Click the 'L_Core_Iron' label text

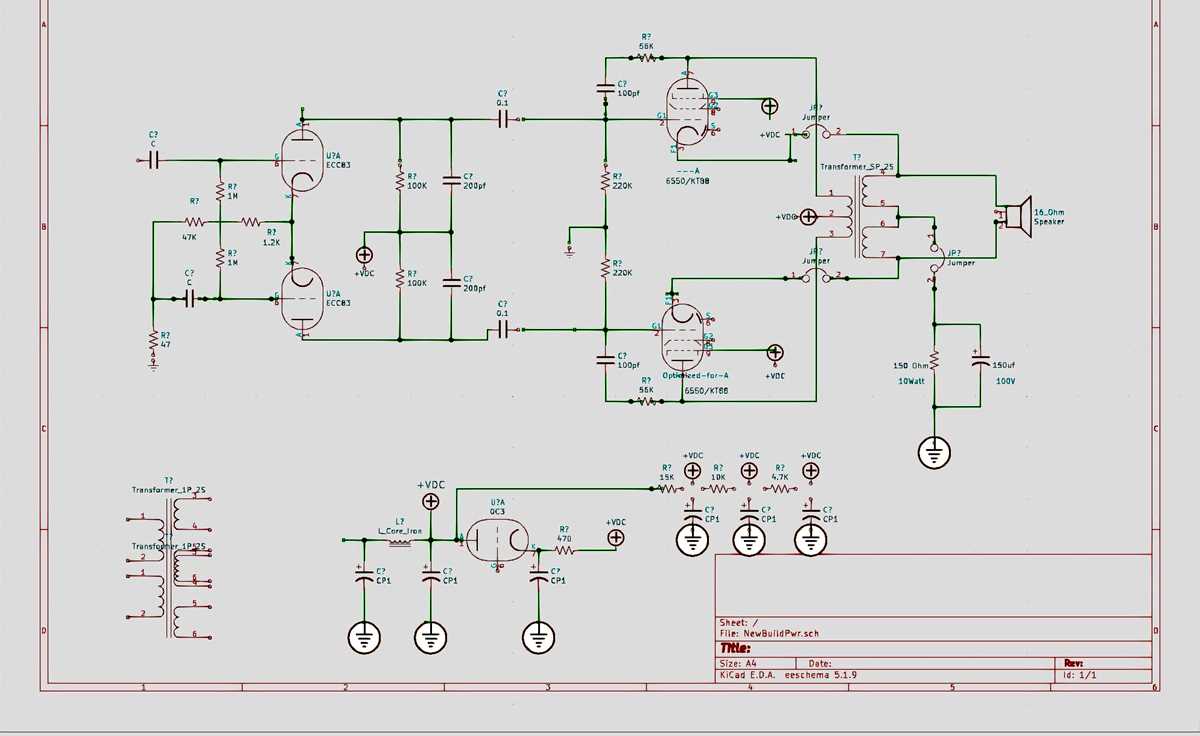pyautogui.click(x=399, y=531)
